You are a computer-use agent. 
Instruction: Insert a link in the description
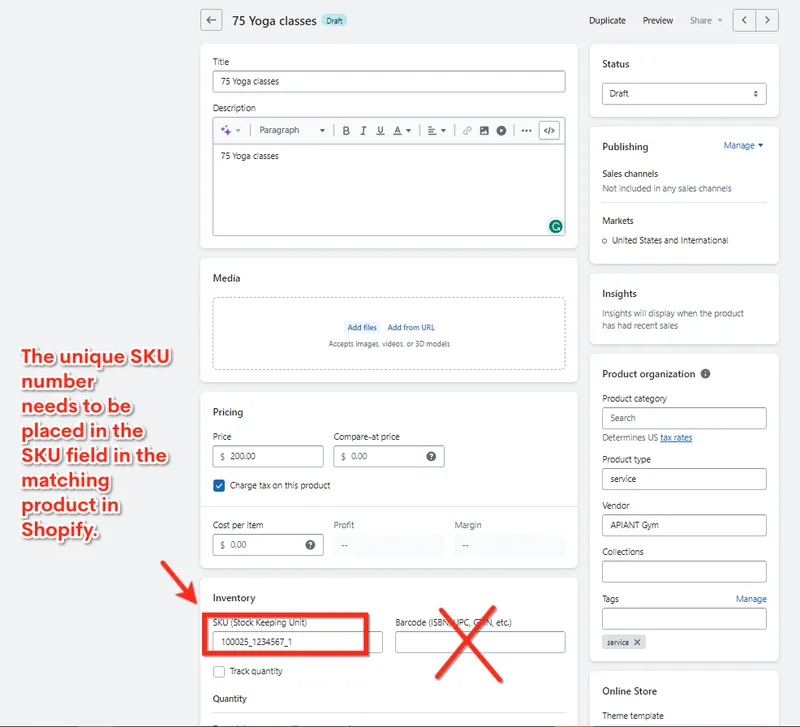pyautogui.click(x=467, y=131)
